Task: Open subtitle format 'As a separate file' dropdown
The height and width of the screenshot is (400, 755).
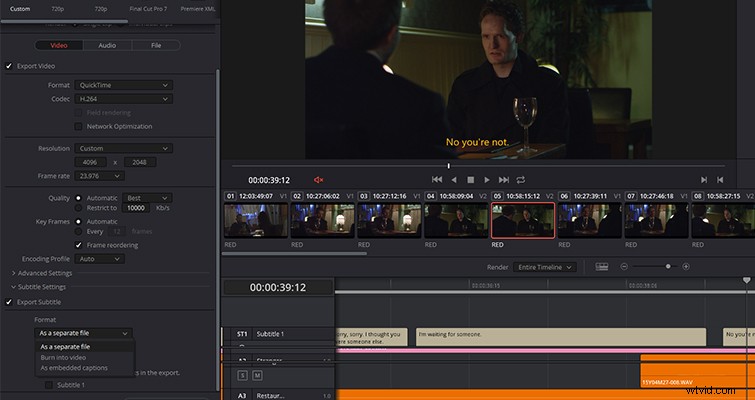Action: click(83, 333)
